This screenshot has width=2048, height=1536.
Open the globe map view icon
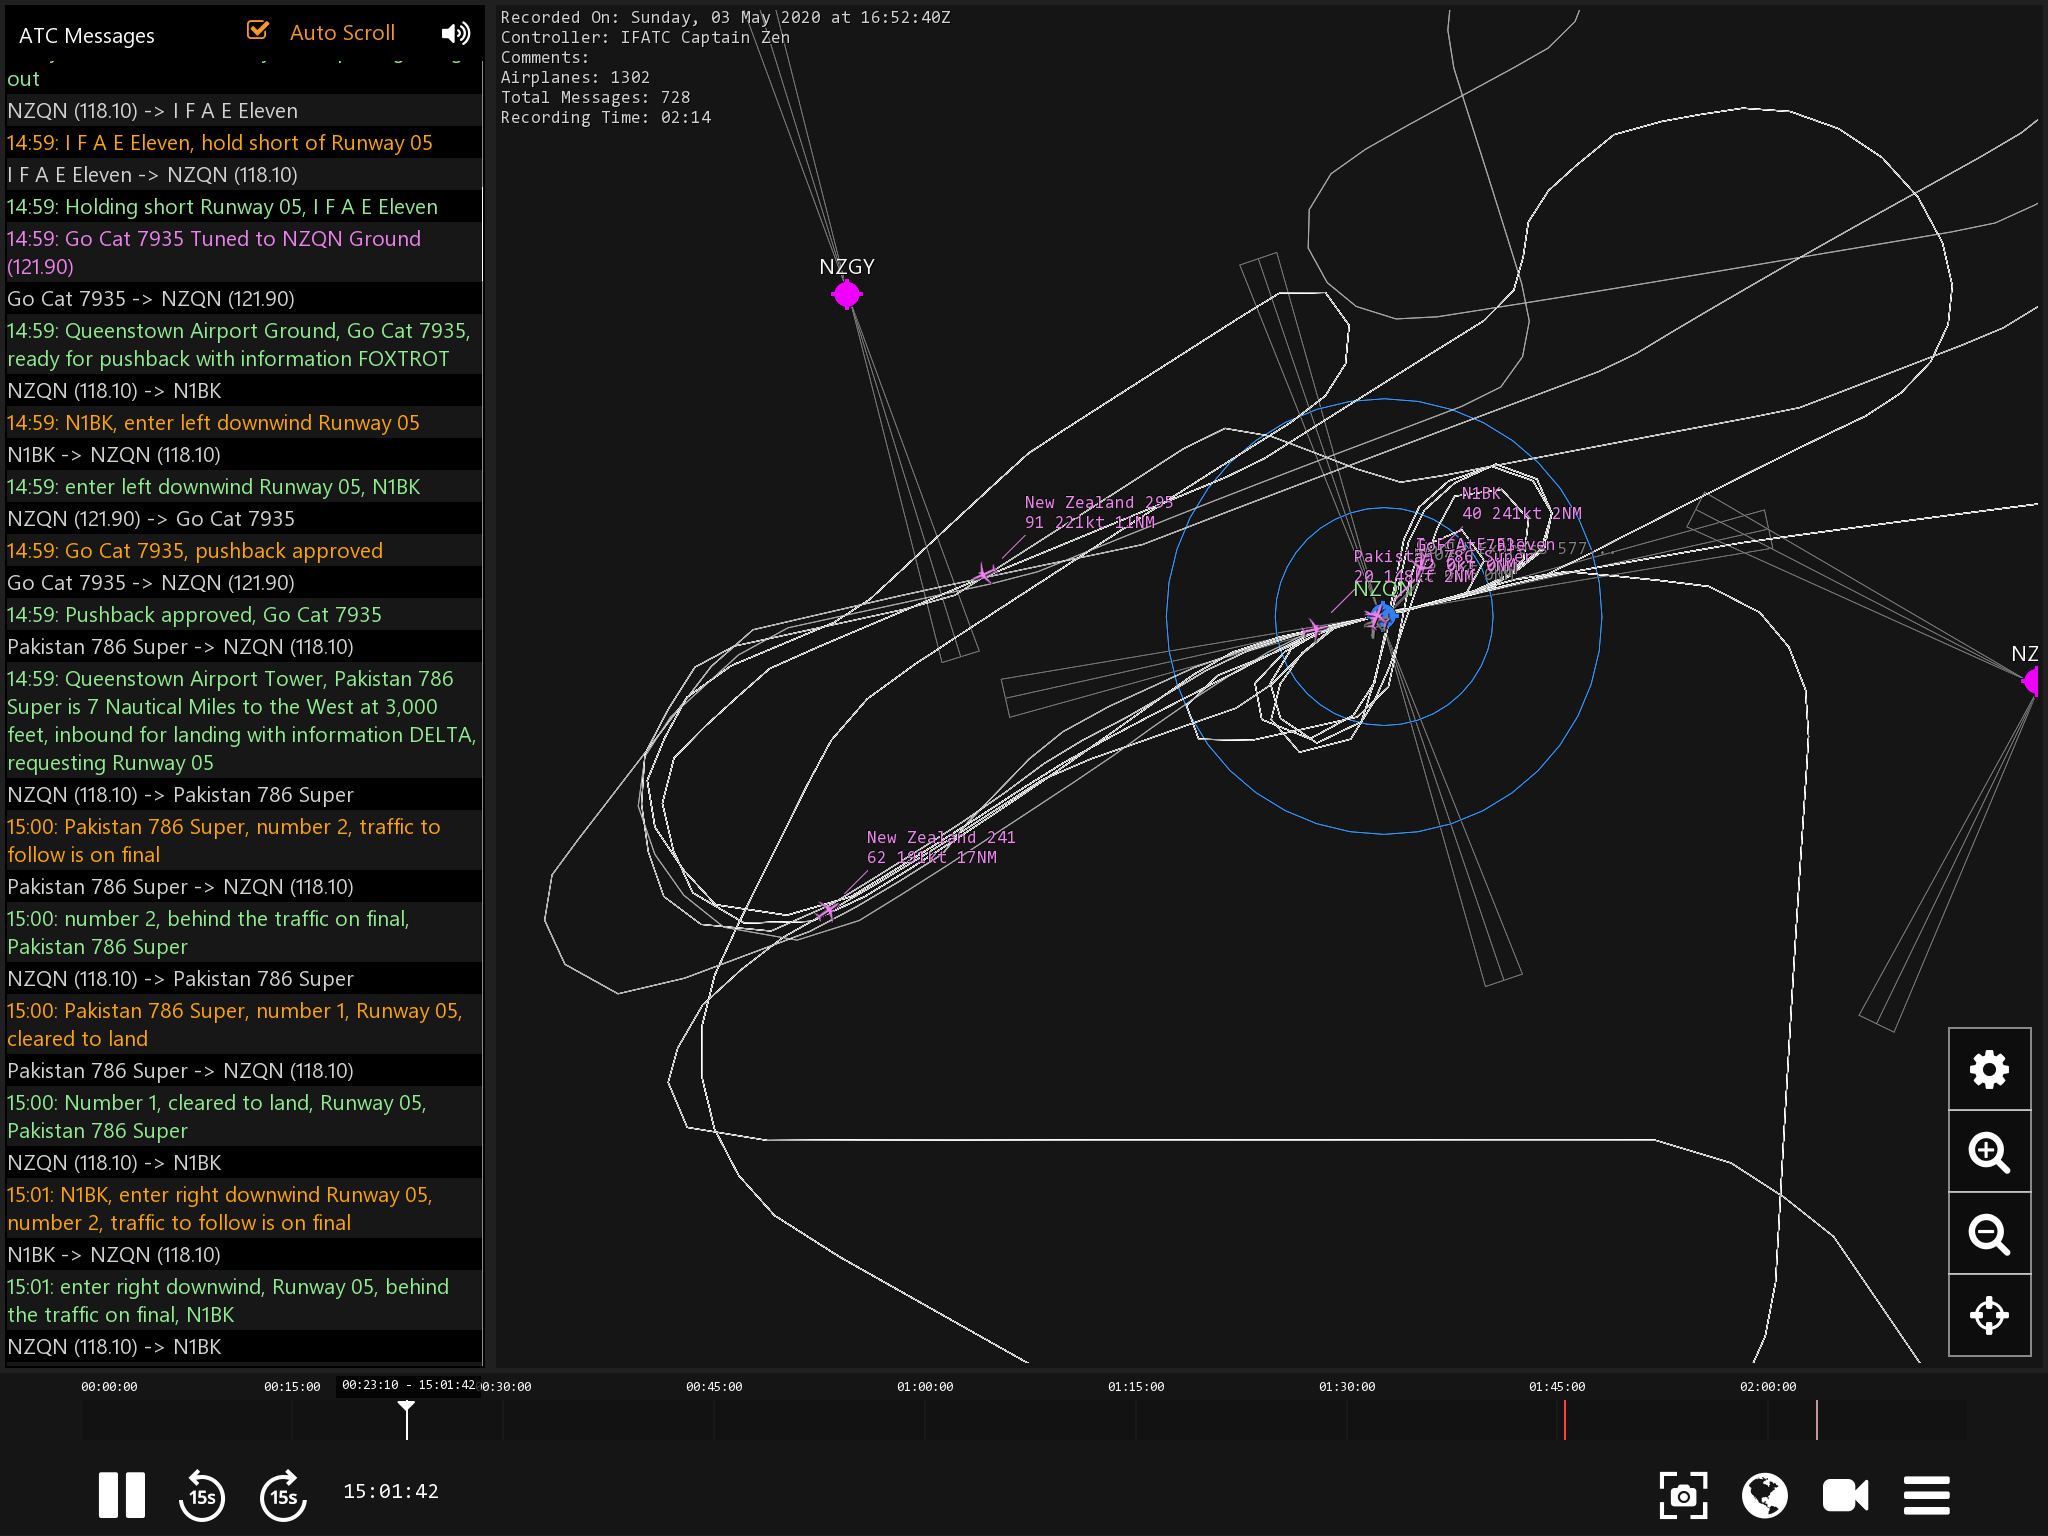[x=1764, y=1496]
